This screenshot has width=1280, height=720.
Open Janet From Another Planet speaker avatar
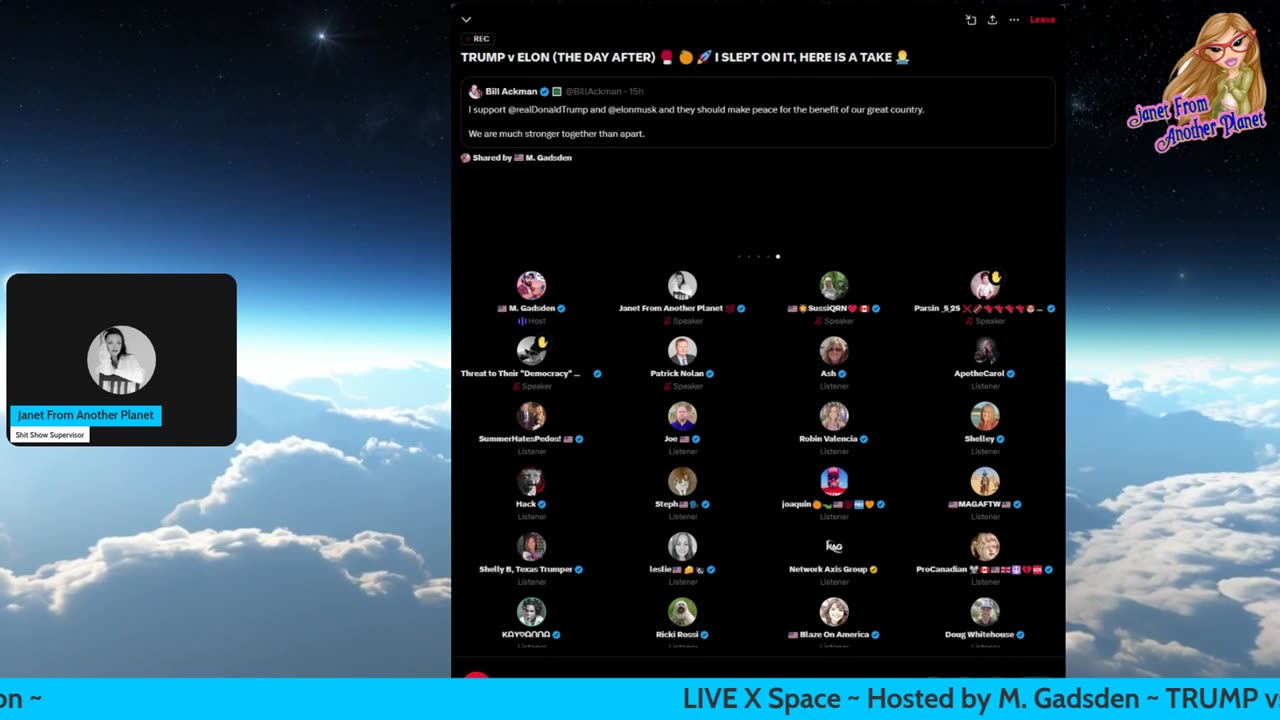pos(682,285)
